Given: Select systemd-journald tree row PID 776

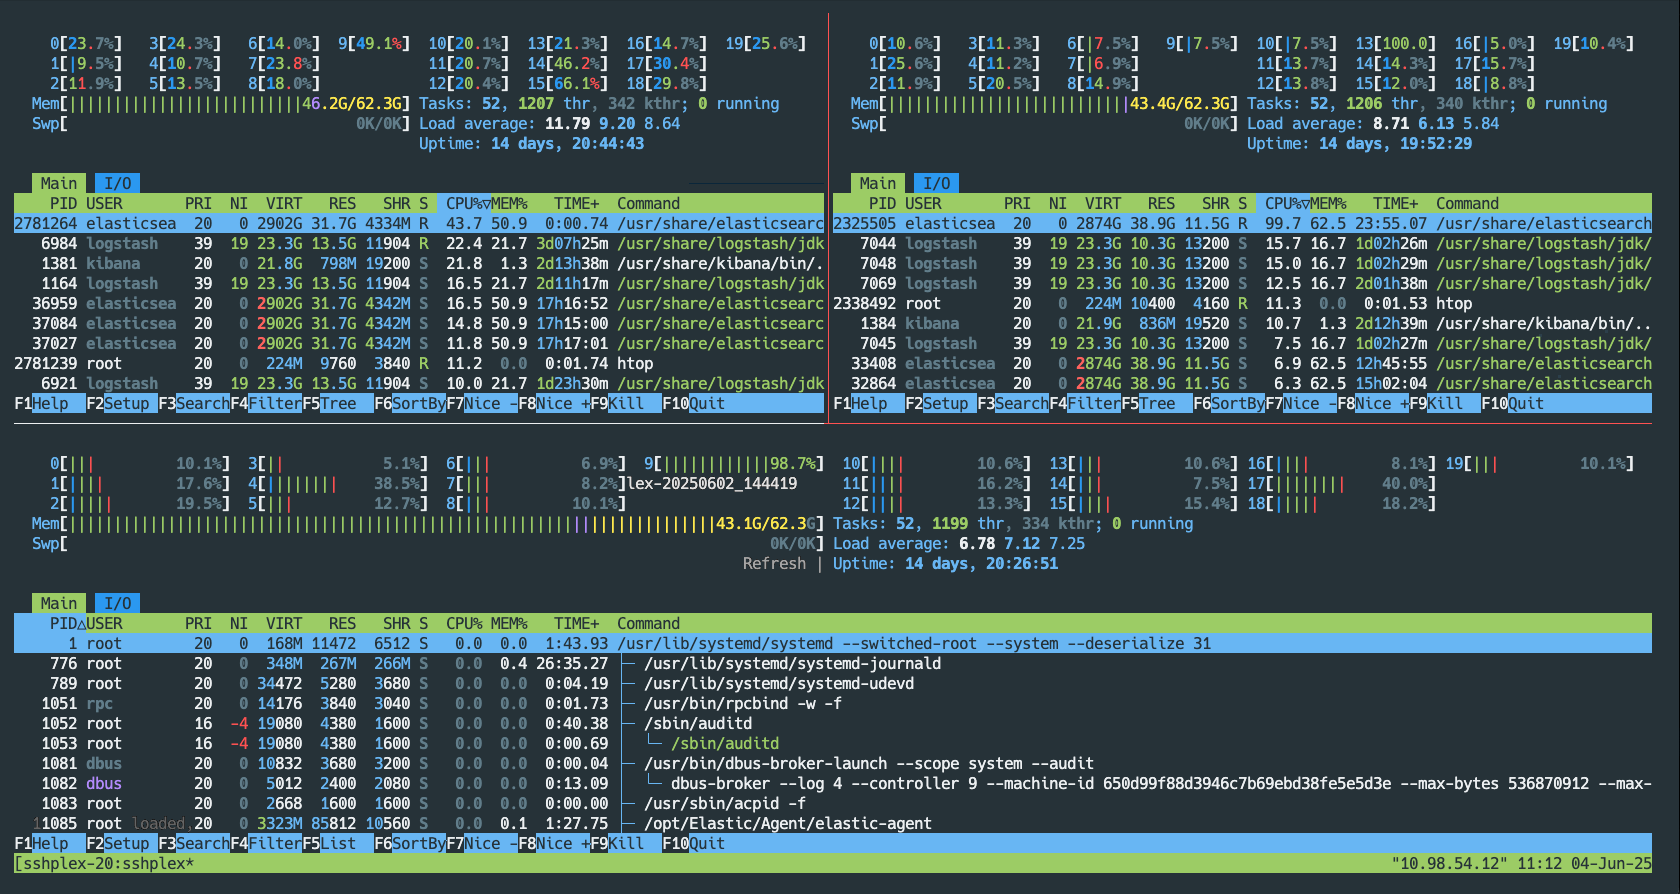Looking at the screenshot, I should (x=833, y=663).
